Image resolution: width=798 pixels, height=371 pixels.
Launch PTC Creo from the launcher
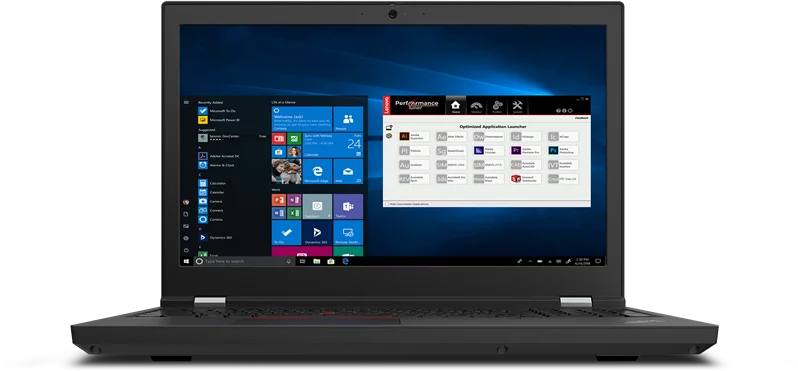click(563, 179)
